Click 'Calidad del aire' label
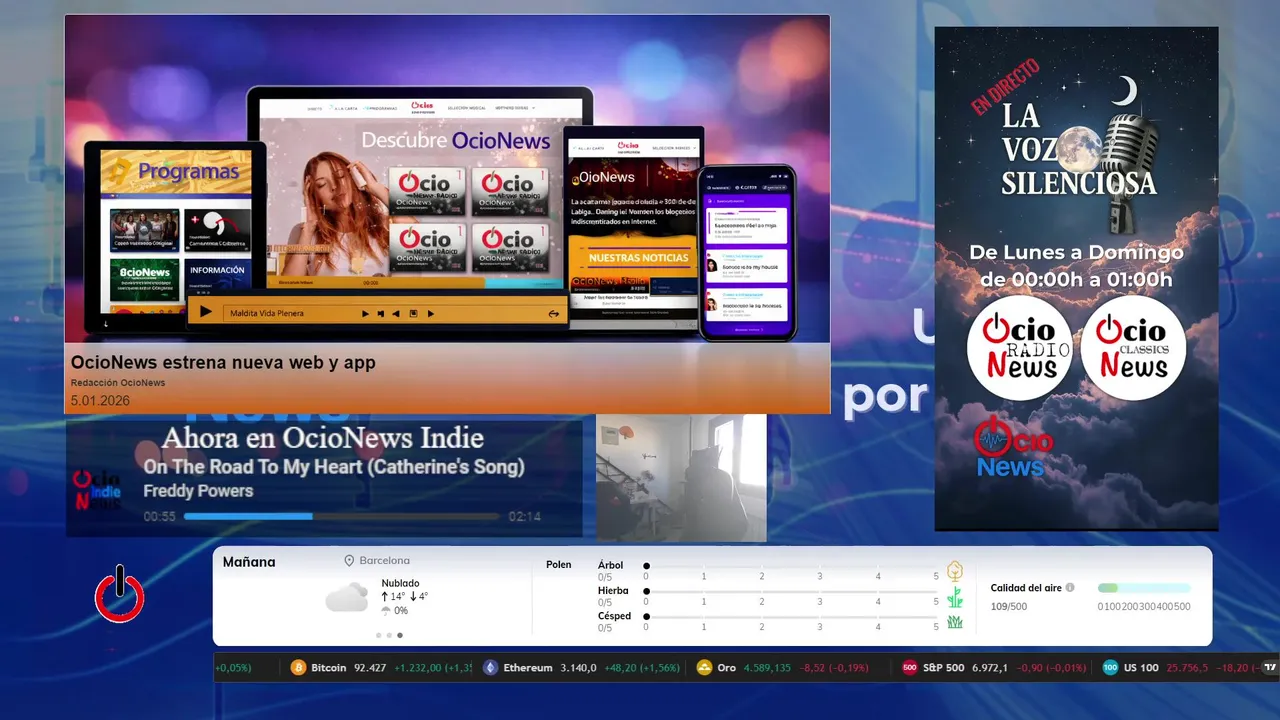The image size is (1280, 720). tap(1026, 588)
